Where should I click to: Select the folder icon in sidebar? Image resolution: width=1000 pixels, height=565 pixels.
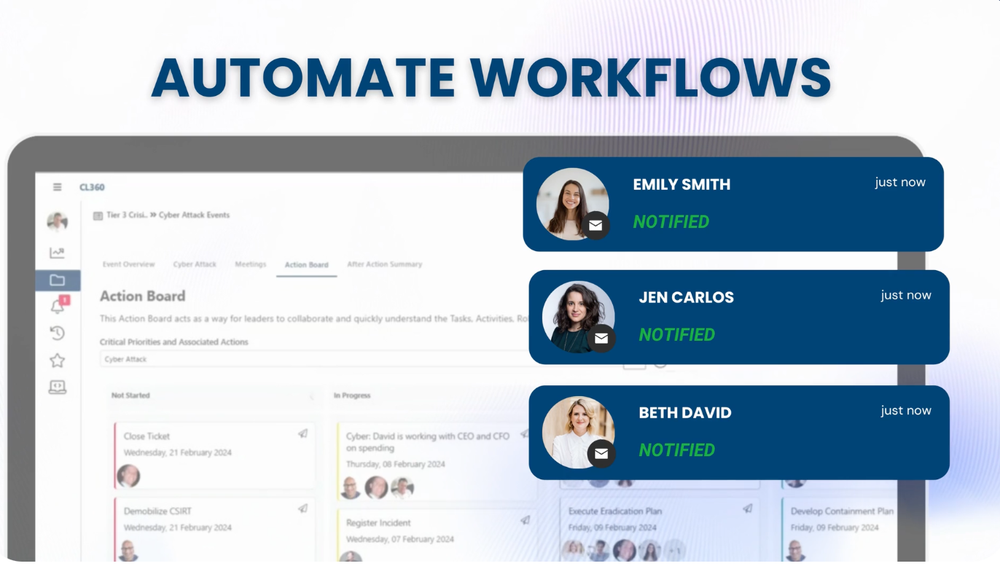point(57,280)
